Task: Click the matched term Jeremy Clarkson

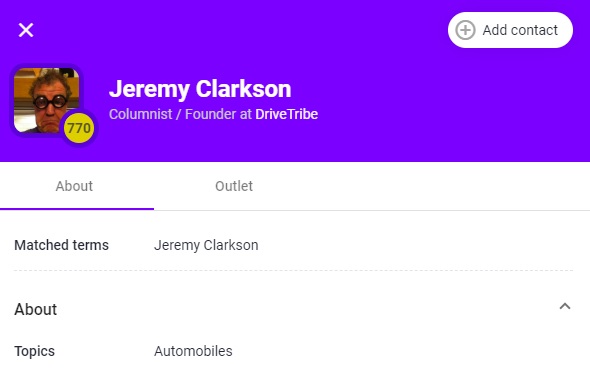Action: (206, 245)
